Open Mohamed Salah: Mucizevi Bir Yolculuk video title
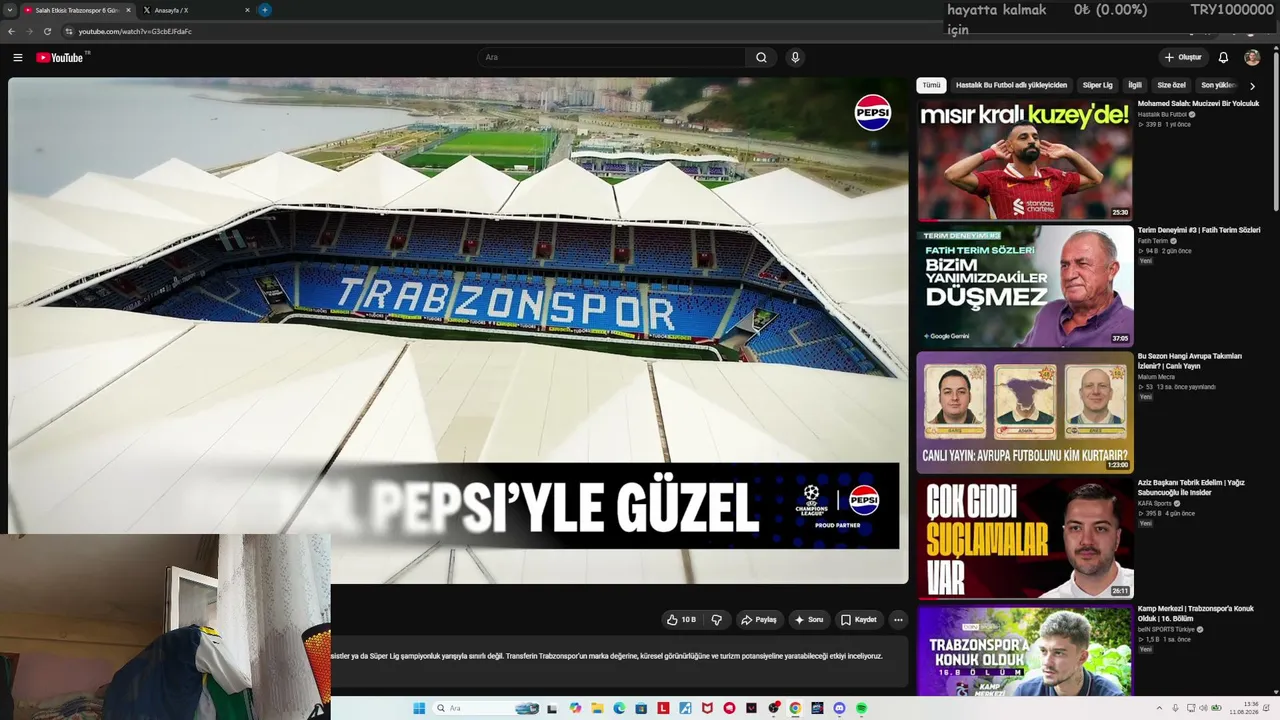1280x720 pixels. click(x=1198, y=104)
